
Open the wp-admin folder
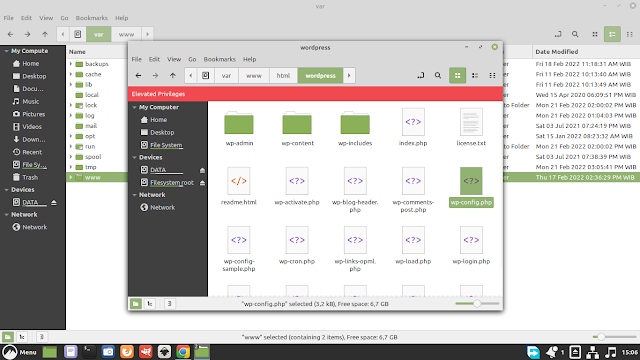coord(239,128)
